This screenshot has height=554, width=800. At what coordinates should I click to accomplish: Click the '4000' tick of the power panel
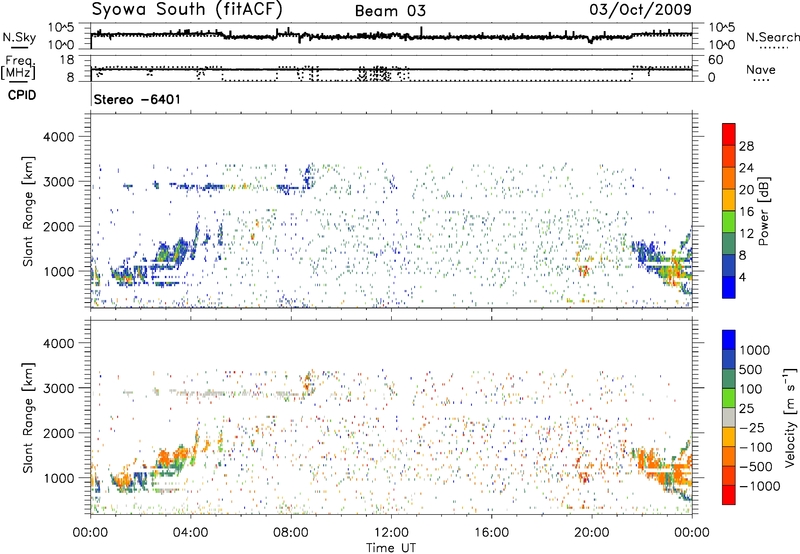(58, 137)
